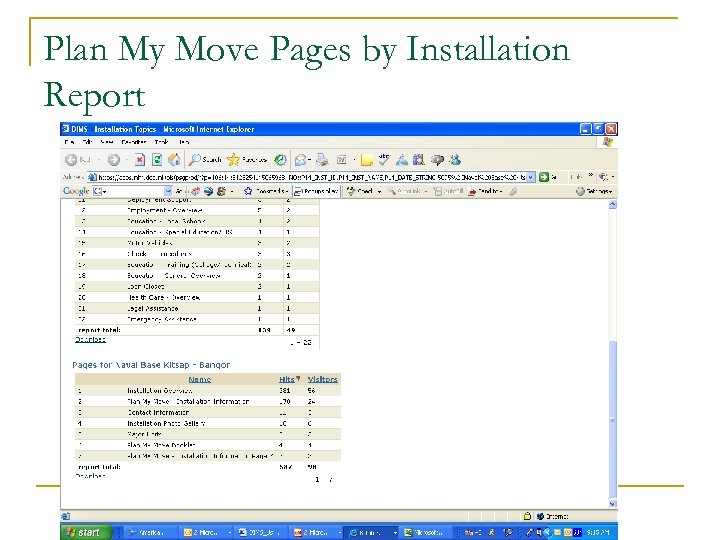Click the Internet zone status indicator
The width and height of the screenshot is (720, 540).
pos(553,516)
